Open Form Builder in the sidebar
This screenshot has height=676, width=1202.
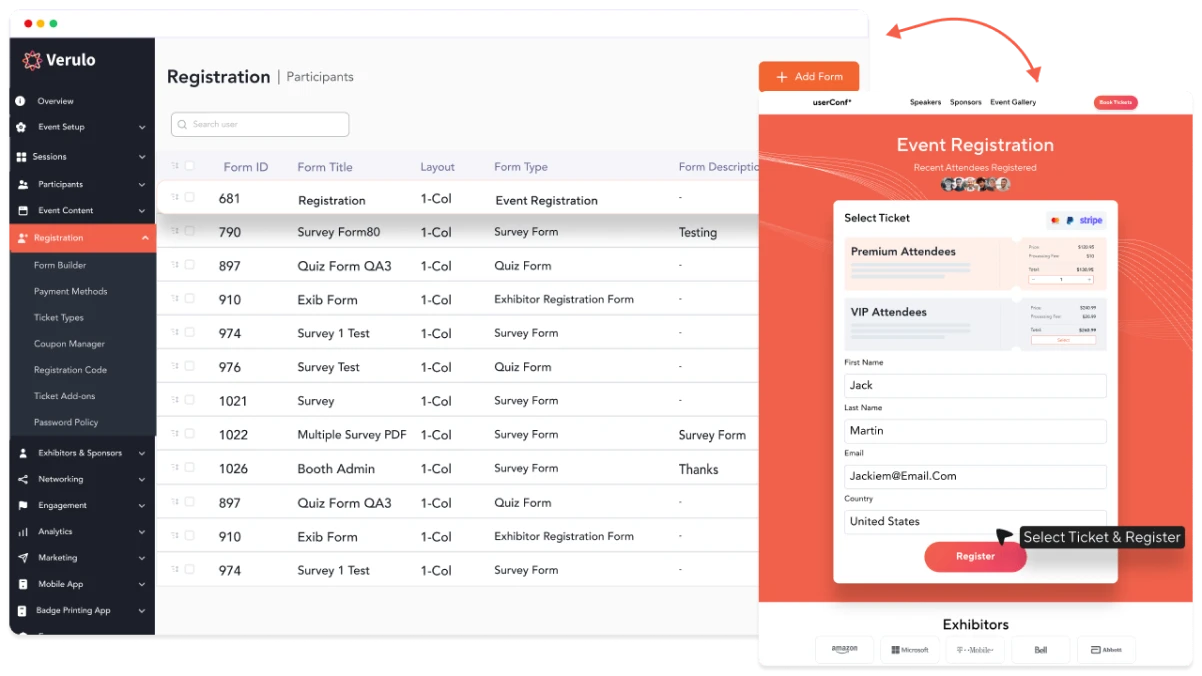60,265
